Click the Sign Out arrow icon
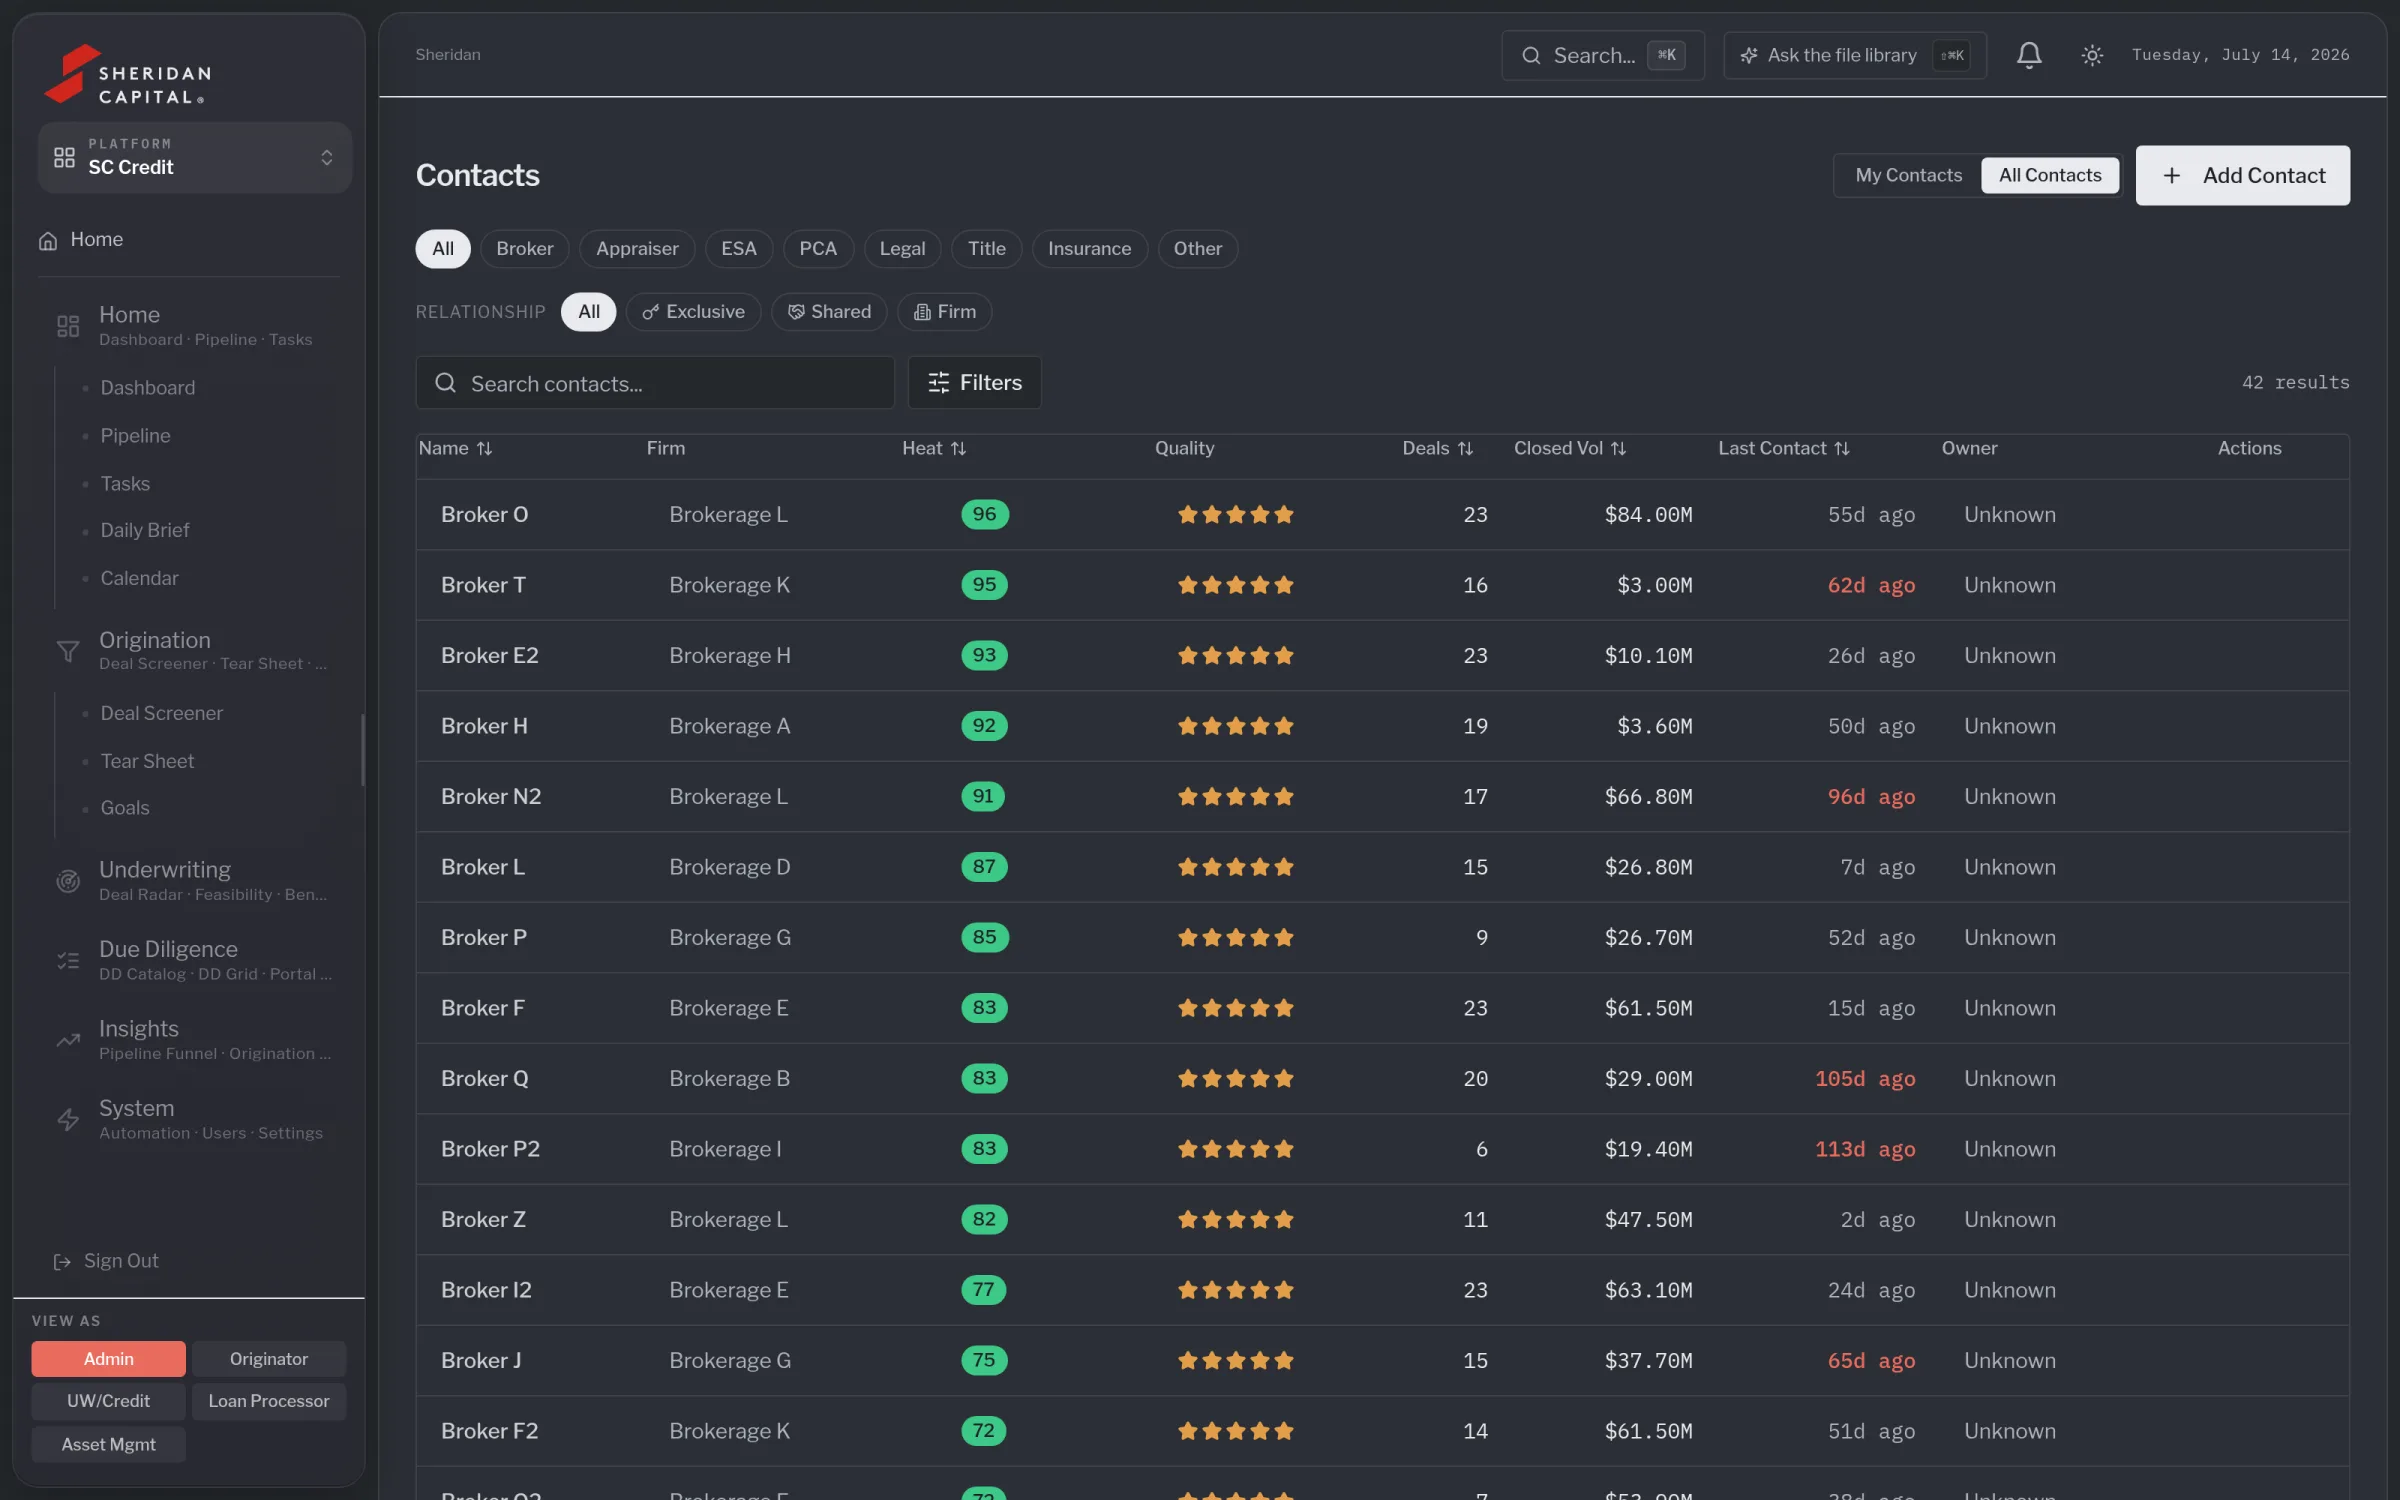 click(62, 1261)
